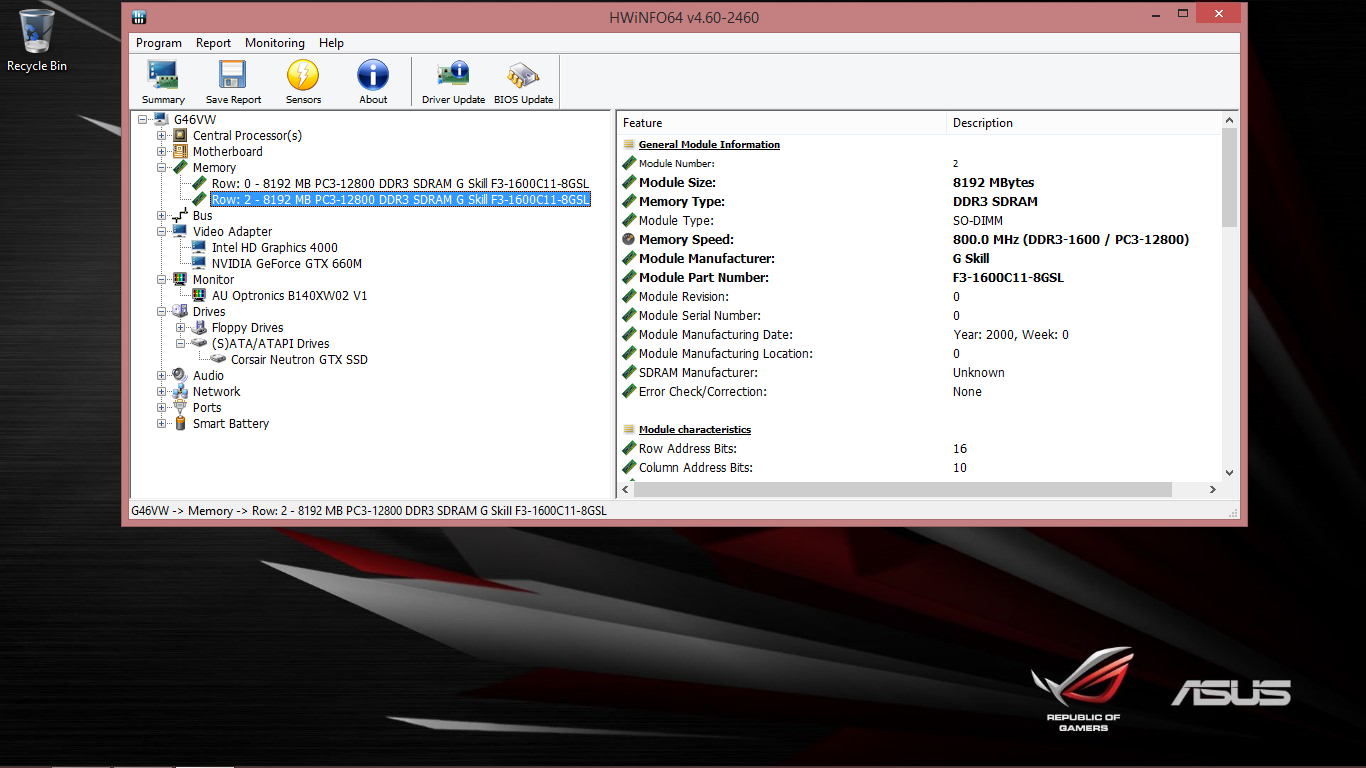1366x768 pixels.
Task: Click the Smart Battery icon in tree
Action: pyautogui.click(x=180, y=423)
